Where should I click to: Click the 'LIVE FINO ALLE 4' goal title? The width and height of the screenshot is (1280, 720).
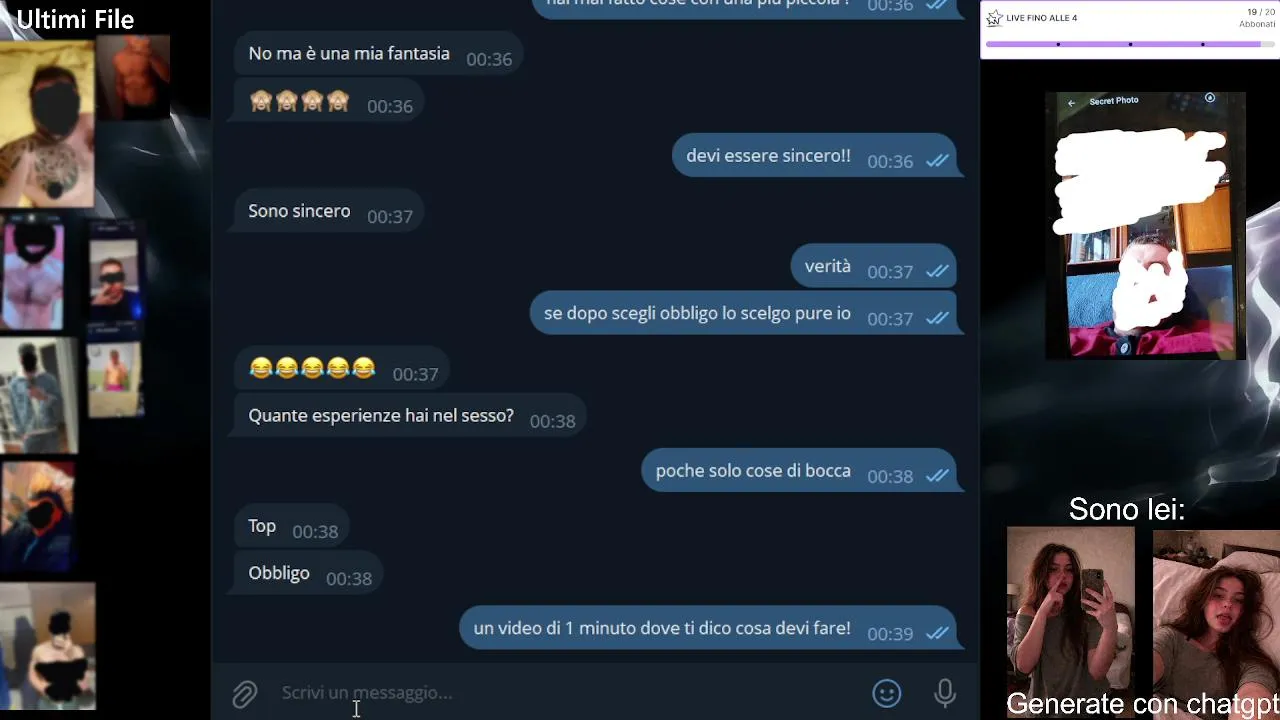click(x=1042, y=18)
